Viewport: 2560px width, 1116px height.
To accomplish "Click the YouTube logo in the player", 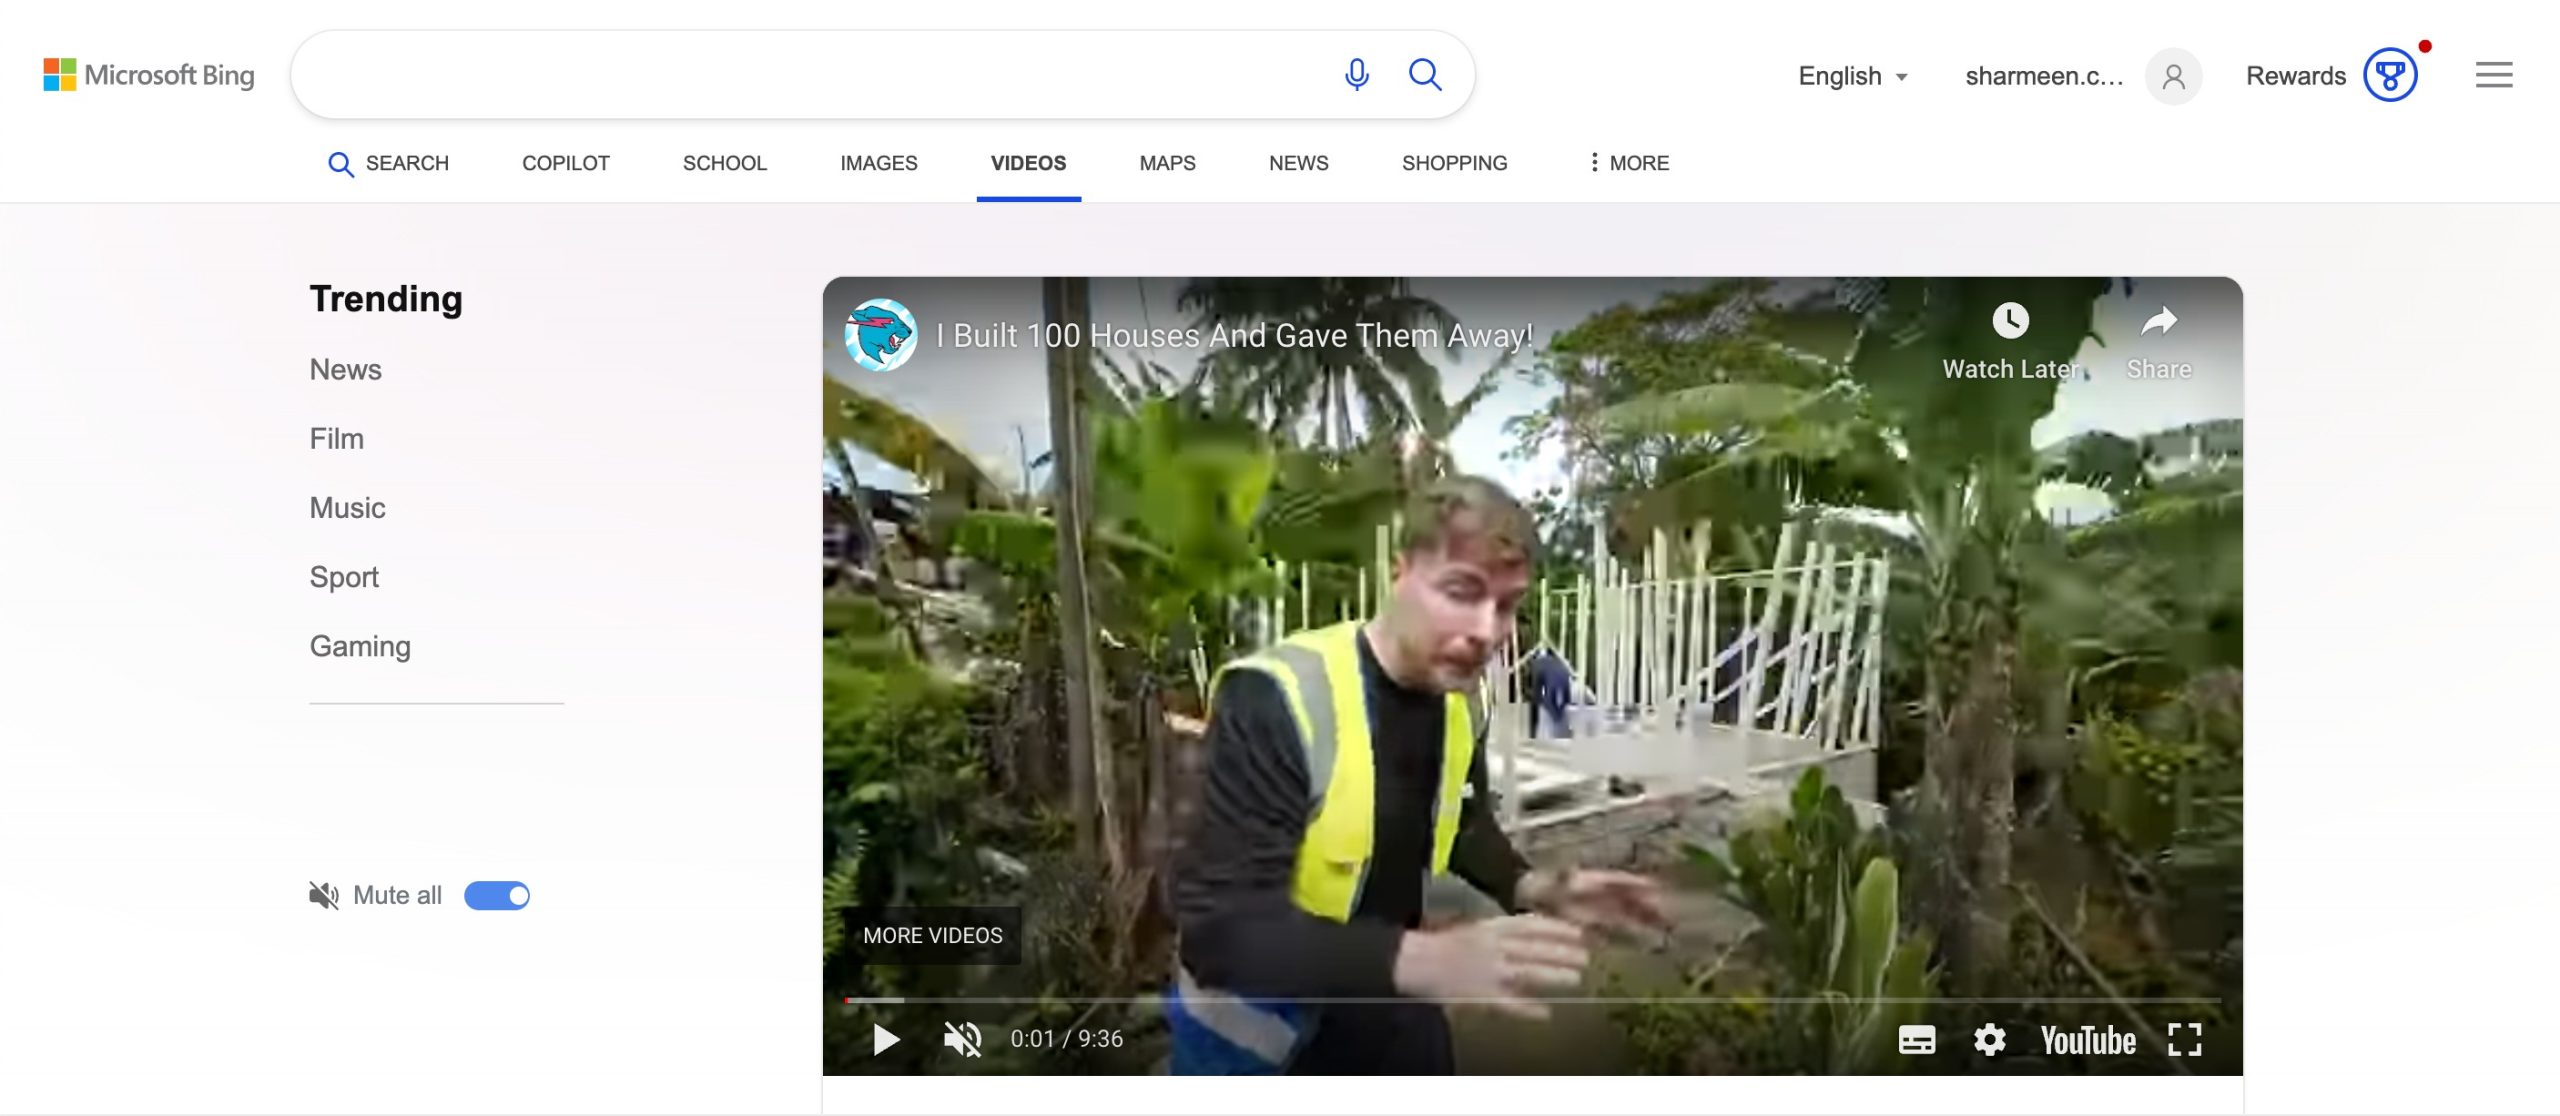I will click(2088, 1041).
